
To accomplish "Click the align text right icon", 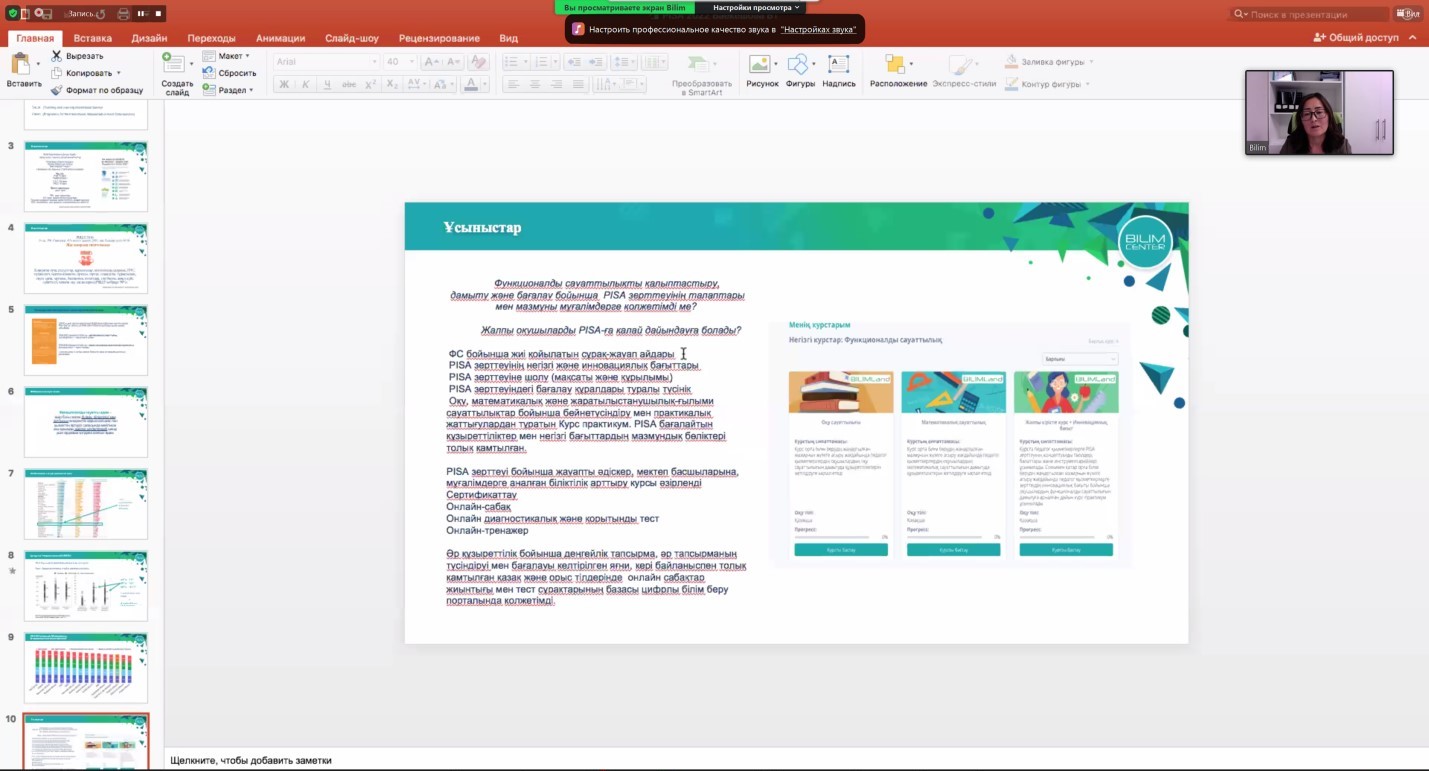I will click(557, 85).
